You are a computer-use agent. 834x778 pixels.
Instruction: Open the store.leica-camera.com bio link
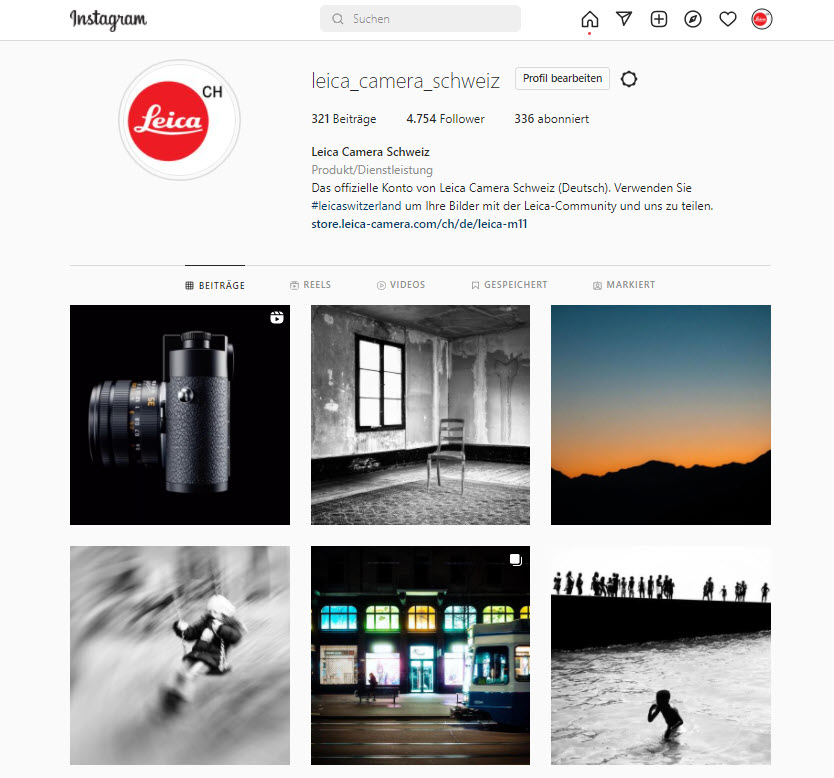pos(419,224)
